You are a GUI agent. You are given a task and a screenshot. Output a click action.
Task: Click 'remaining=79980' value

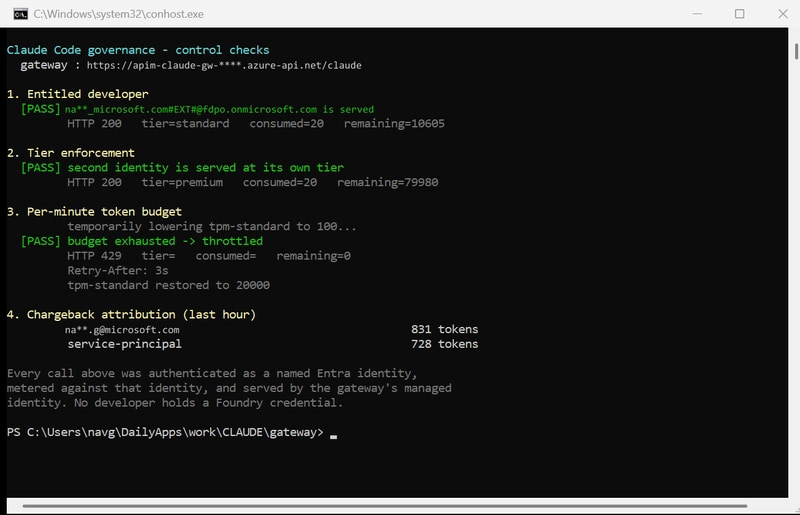coord(387,182)
